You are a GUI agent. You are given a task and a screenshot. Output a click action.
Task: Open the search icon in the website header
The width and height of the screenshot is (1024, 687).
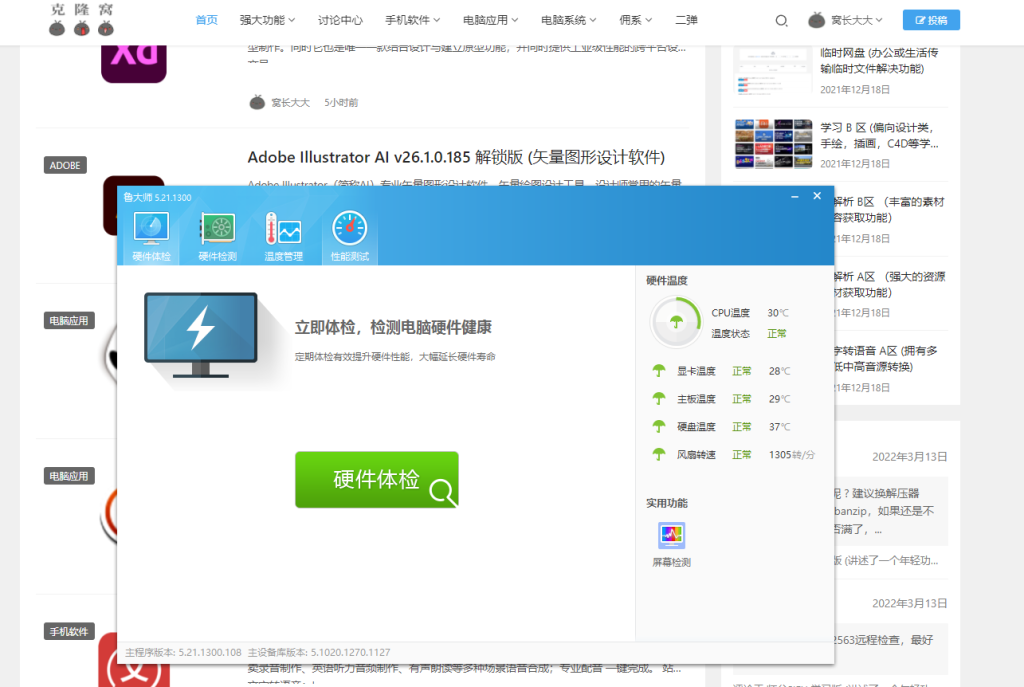pyautogui.click(x=781, y=20)
